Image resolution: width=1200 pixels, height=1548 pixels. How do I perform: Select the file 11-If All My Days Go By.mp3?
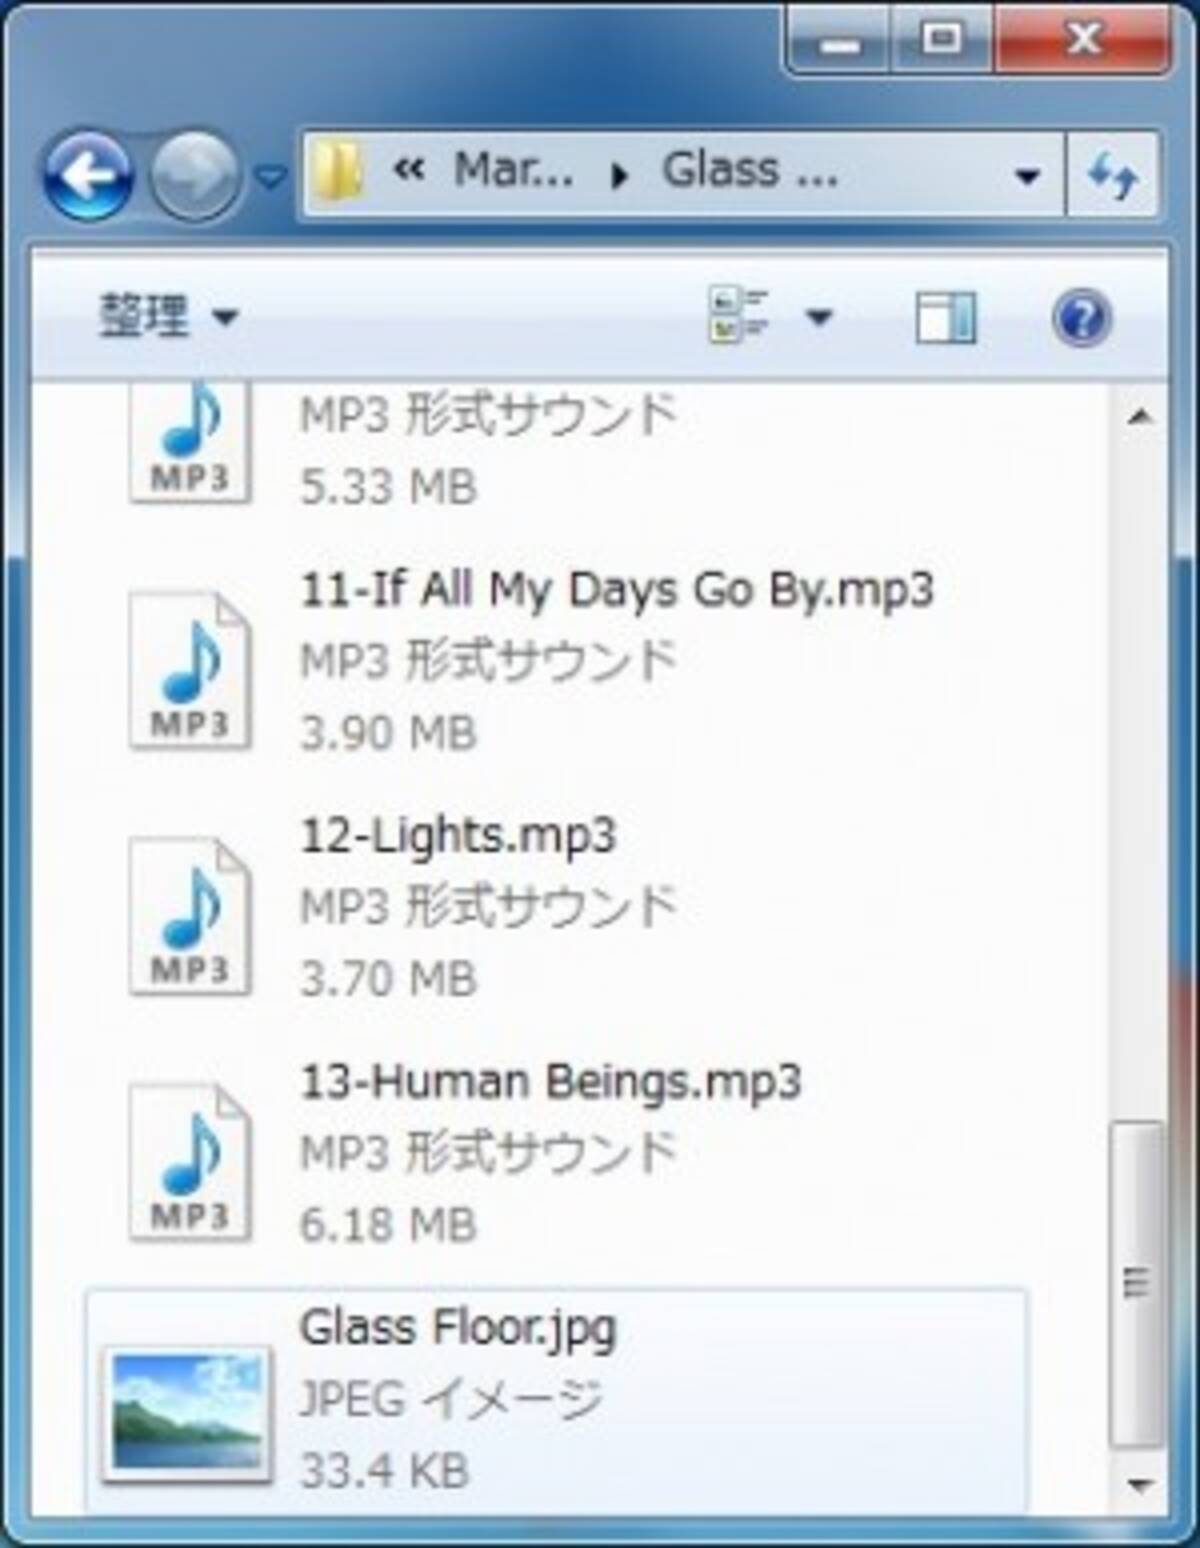(x=616, y=590)
